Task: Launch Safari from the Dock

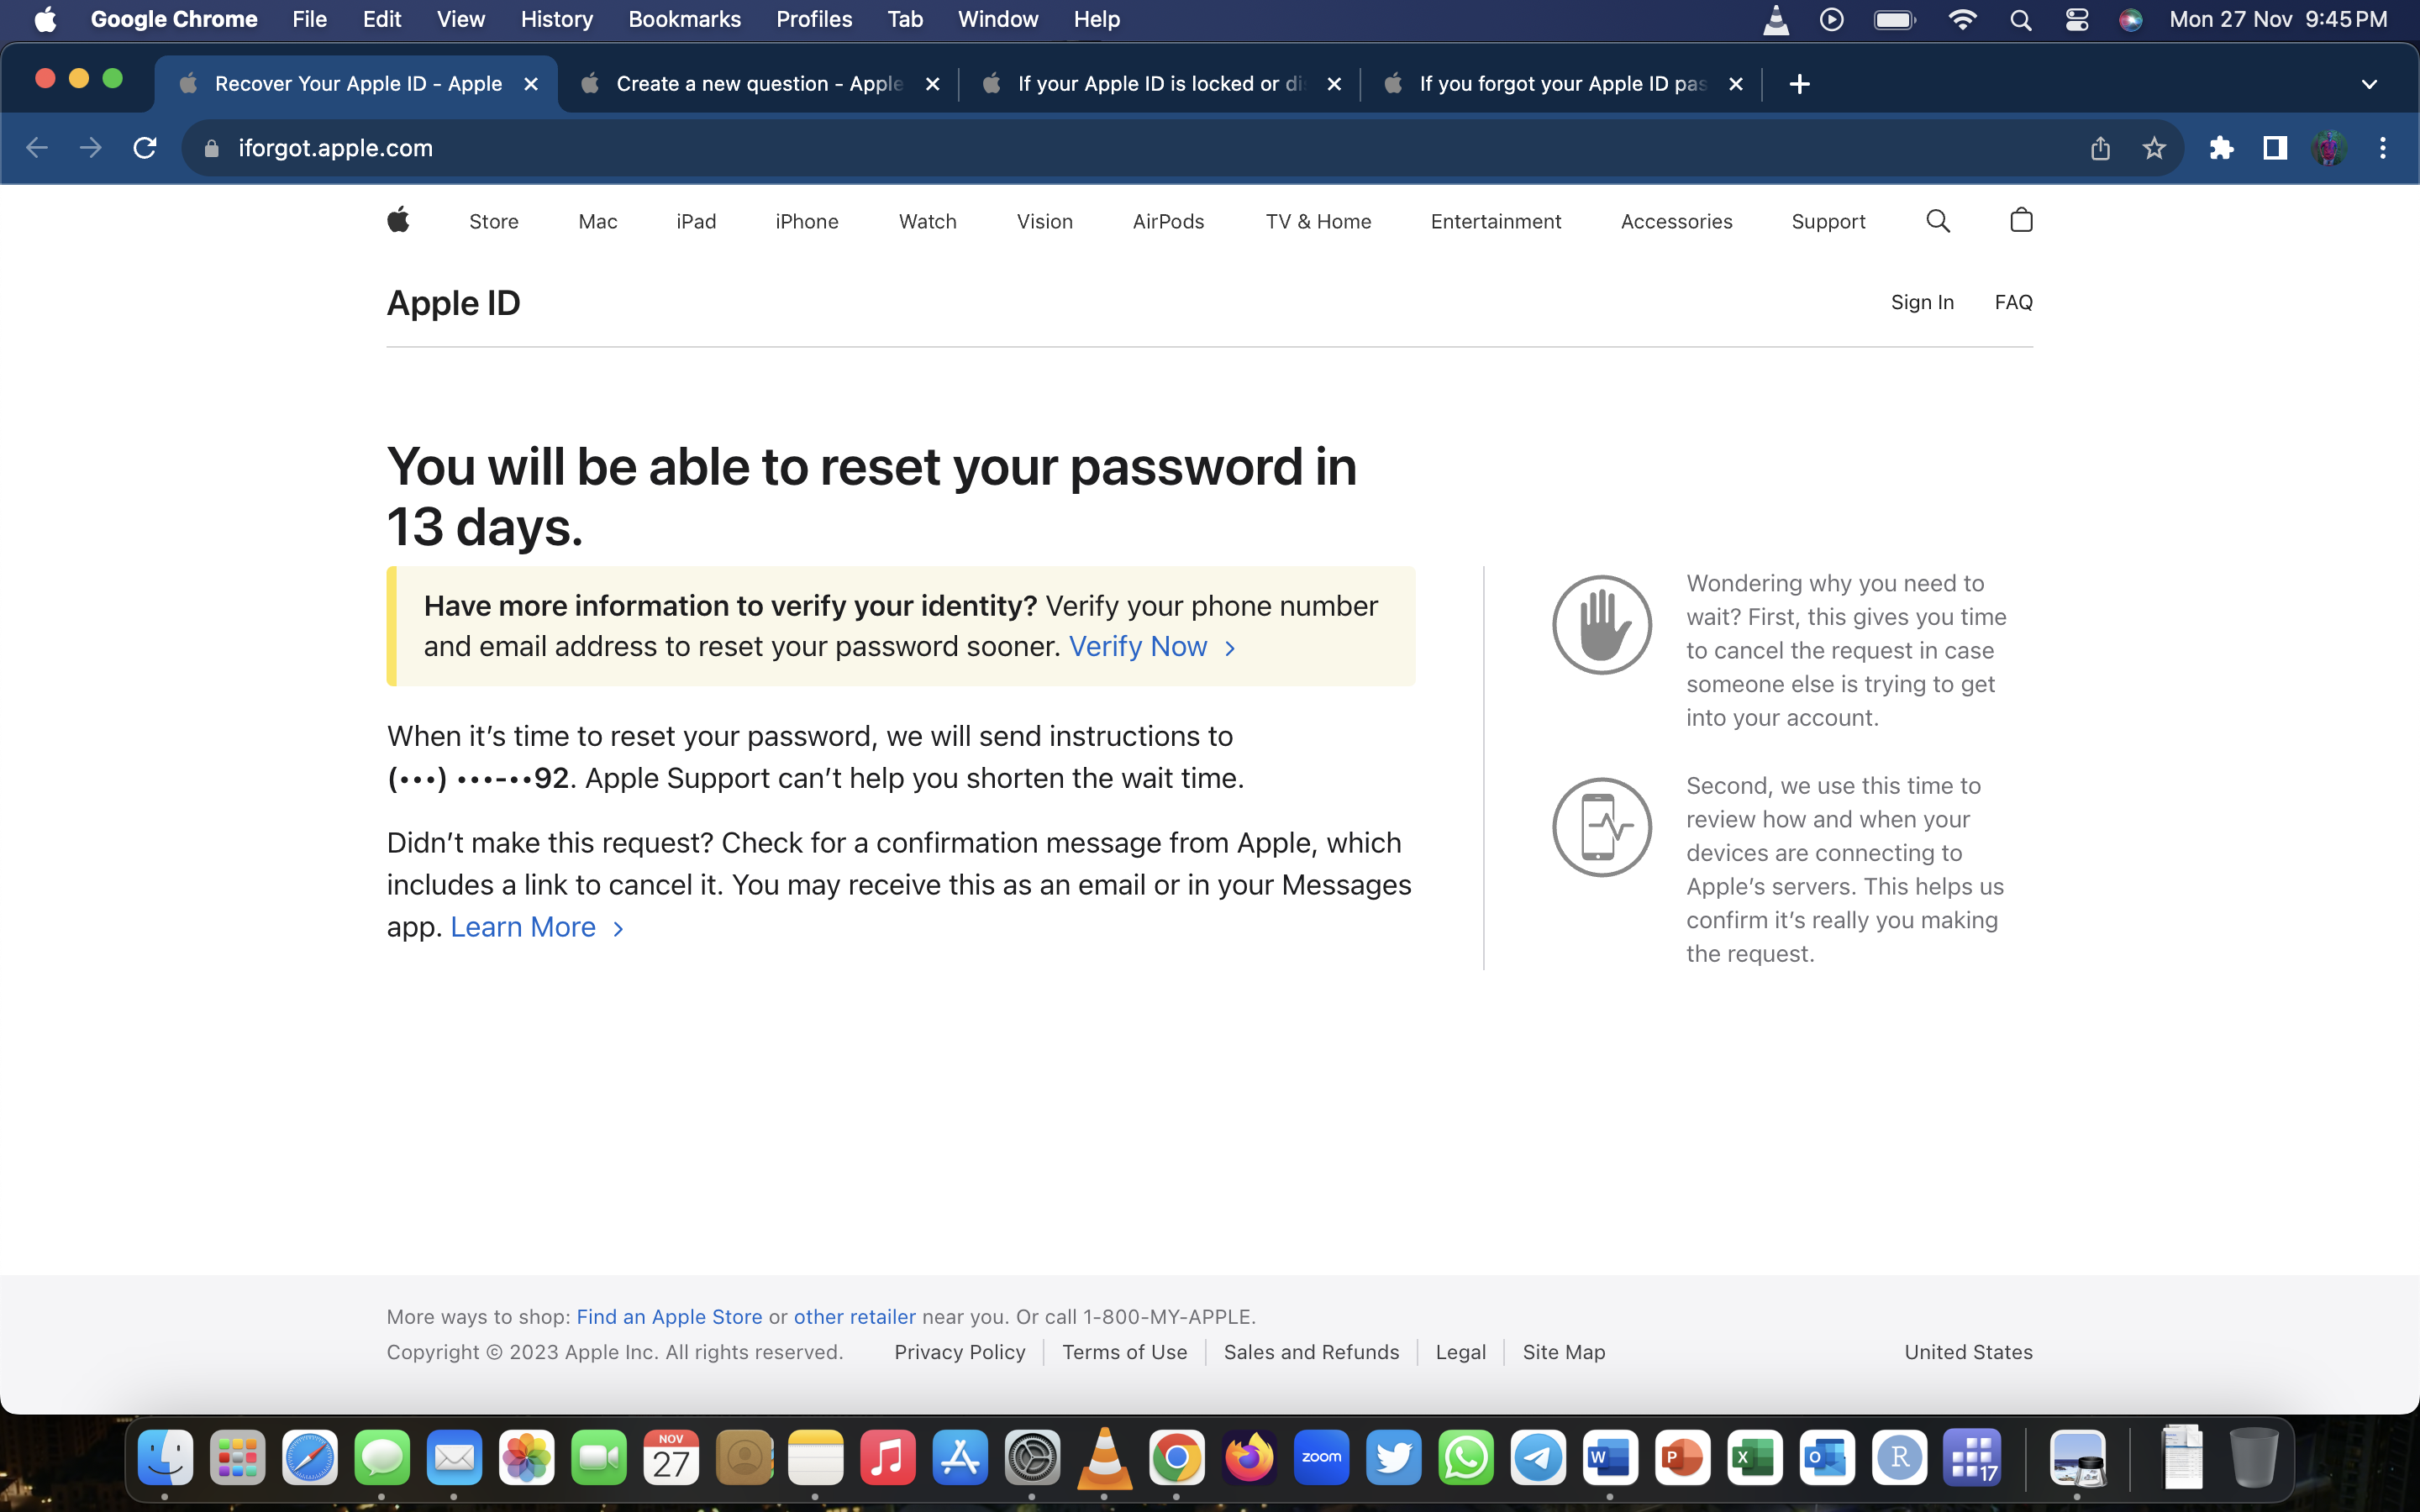Action: [310, 1458]
